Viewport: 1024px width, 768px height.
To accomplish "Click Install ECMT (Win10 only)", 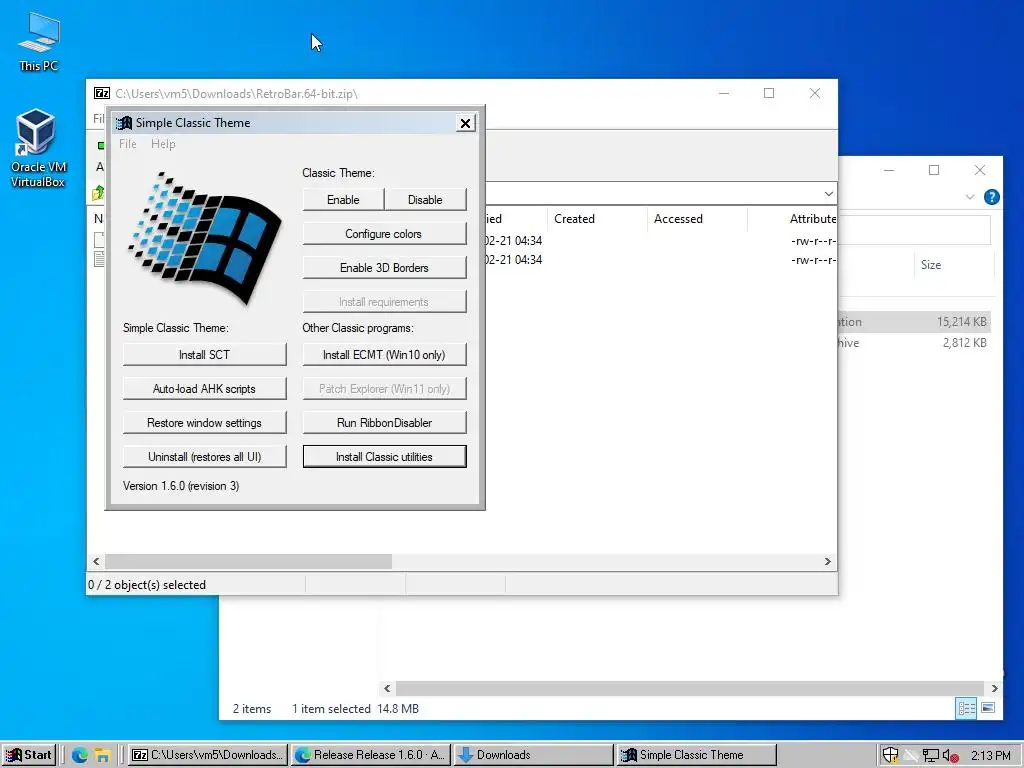I will click(x=384, y=355).
